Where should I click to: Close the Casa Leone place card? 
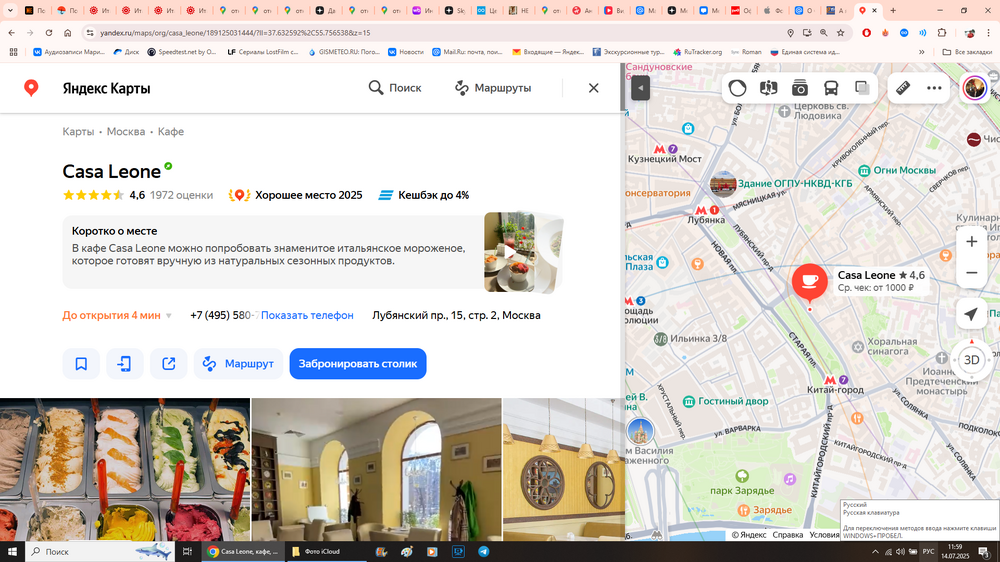click(593, 88)
